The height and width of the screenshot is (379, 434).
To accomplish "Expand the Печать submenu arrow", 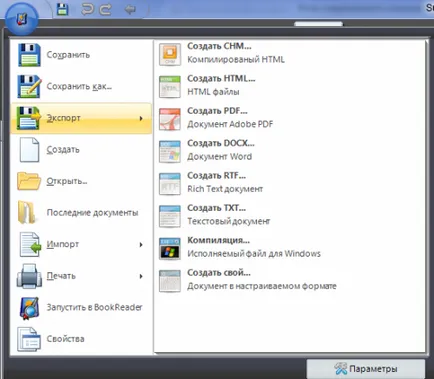I will [141, 276].
